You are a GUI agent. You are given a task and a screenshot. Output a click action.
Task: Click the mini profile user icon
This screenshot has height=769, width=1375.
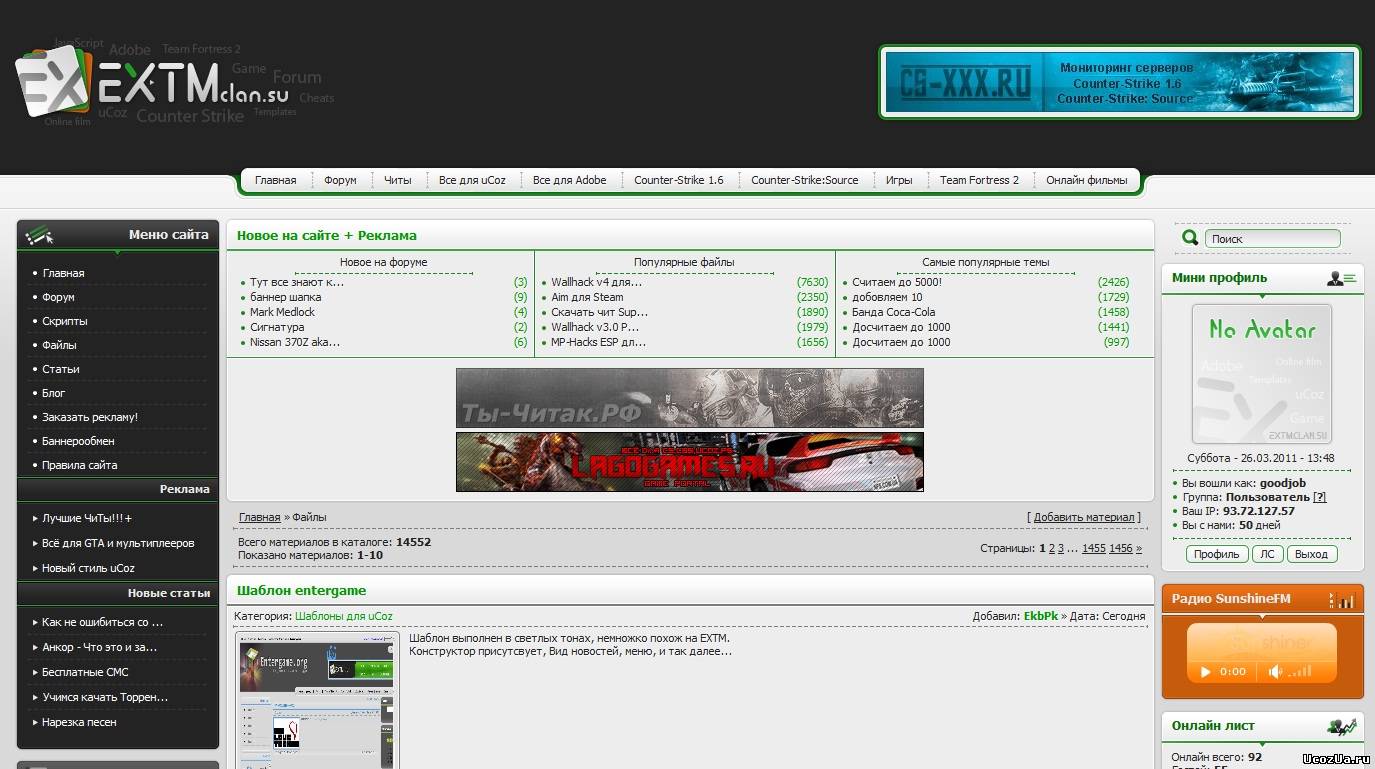[x=1341, y=278]
